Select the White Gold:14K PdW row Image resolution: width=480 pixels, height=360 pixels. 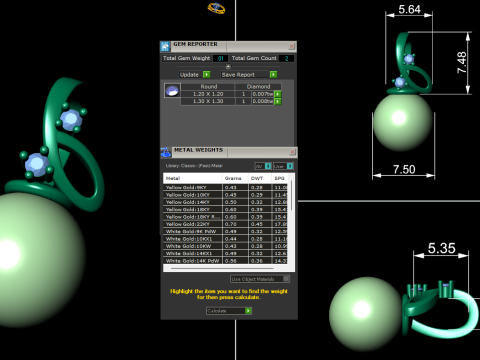(x=225, y=261)
